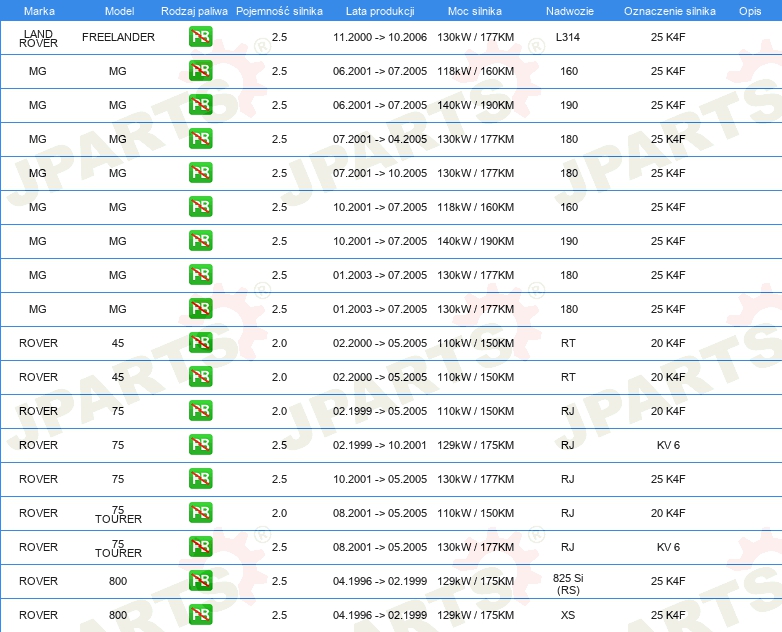This screenshot has height=632, width=782.
Task: Select the 825 Si (RS) body cell
Action: 568,584
